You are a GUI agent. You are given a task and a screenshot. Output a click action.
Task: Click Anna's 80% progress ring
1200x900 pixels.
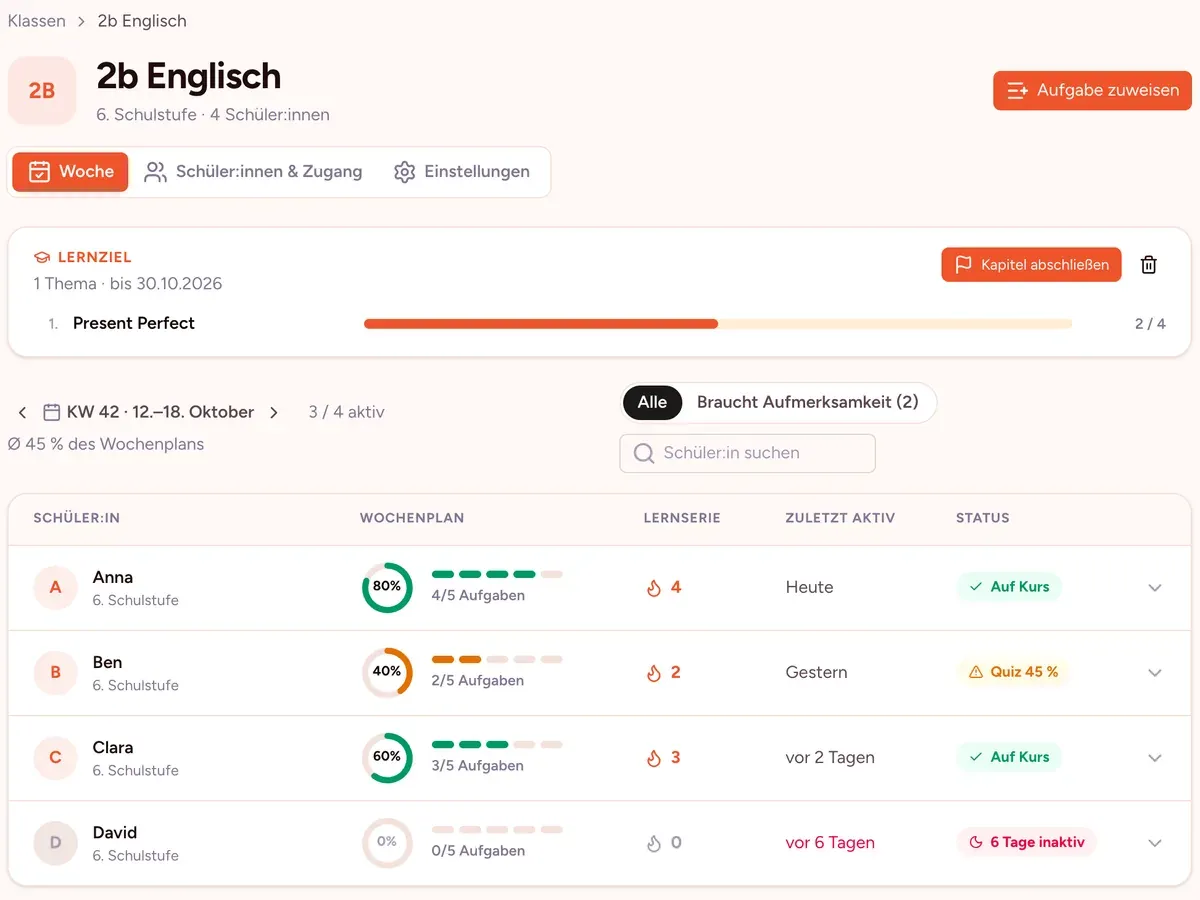coord(387,588)
